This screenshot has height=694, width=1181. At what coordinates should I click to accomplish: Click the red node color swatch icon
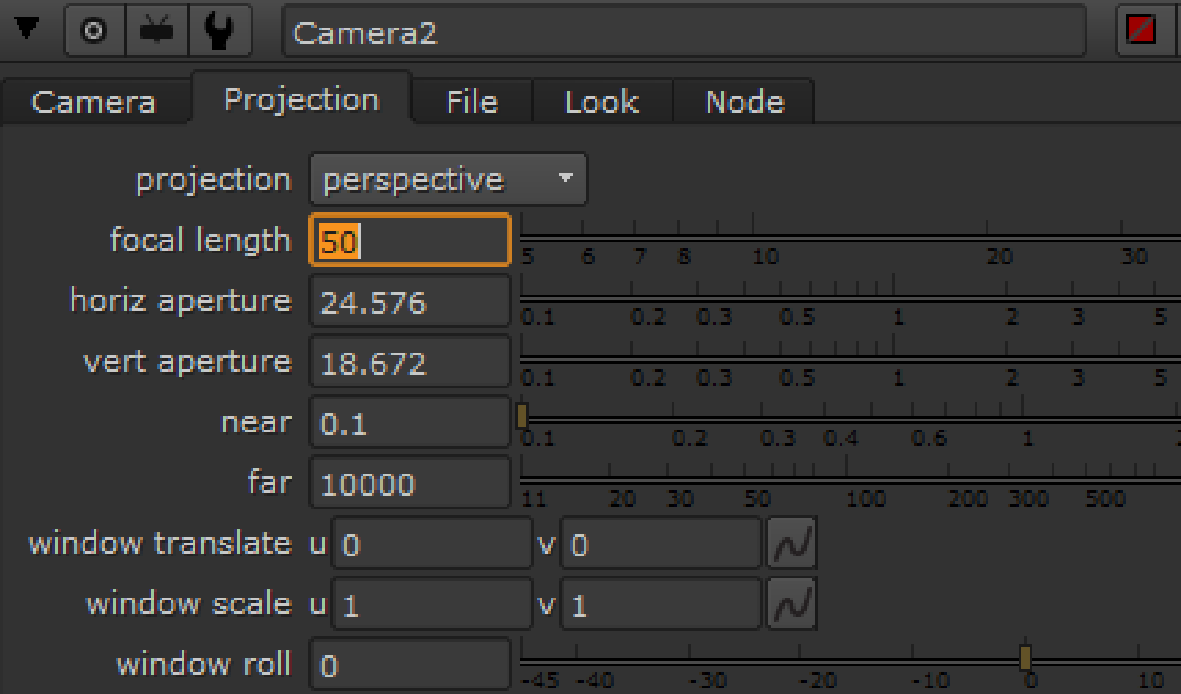[x=1141, y=31]
